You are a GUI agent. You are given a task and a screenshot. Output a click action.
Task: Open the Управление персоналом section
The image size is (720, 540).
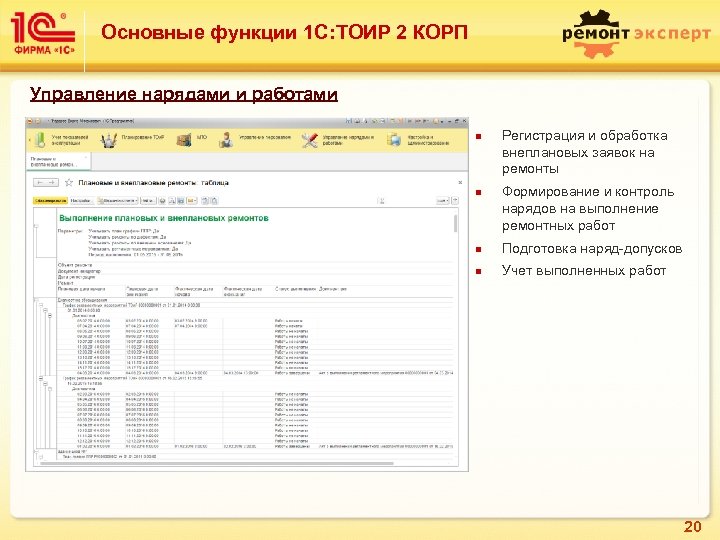(x=255, y=140)
